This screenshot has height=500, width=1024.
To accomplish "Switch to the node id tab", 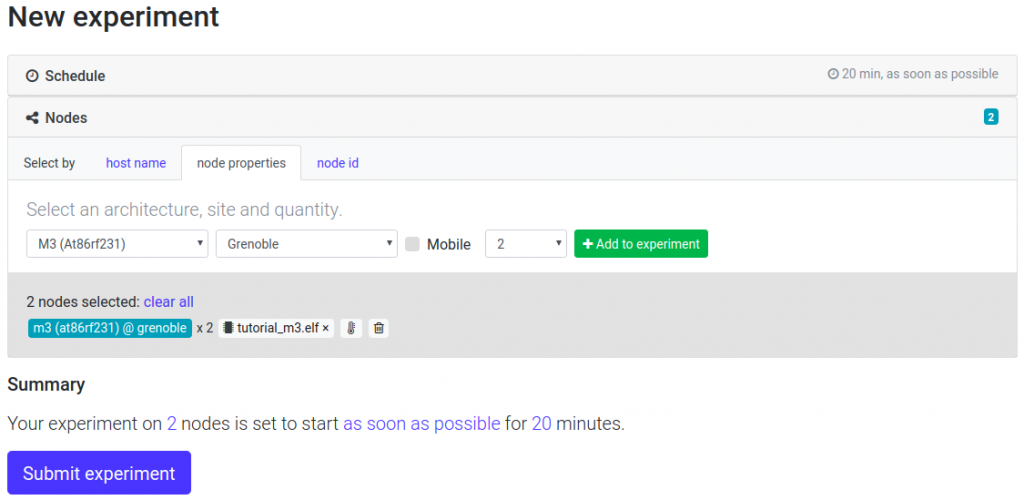I will pyautogui.click(x=338, y=163).
